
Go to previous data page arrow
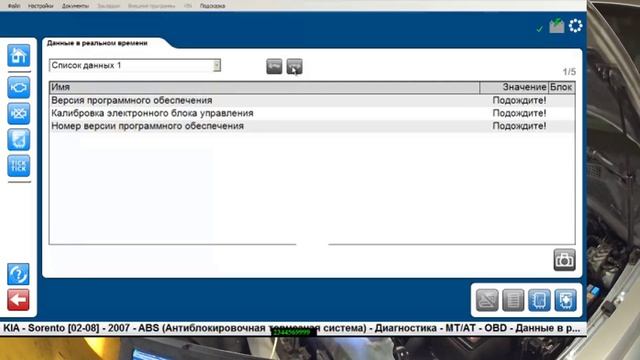tap(274, 67)
